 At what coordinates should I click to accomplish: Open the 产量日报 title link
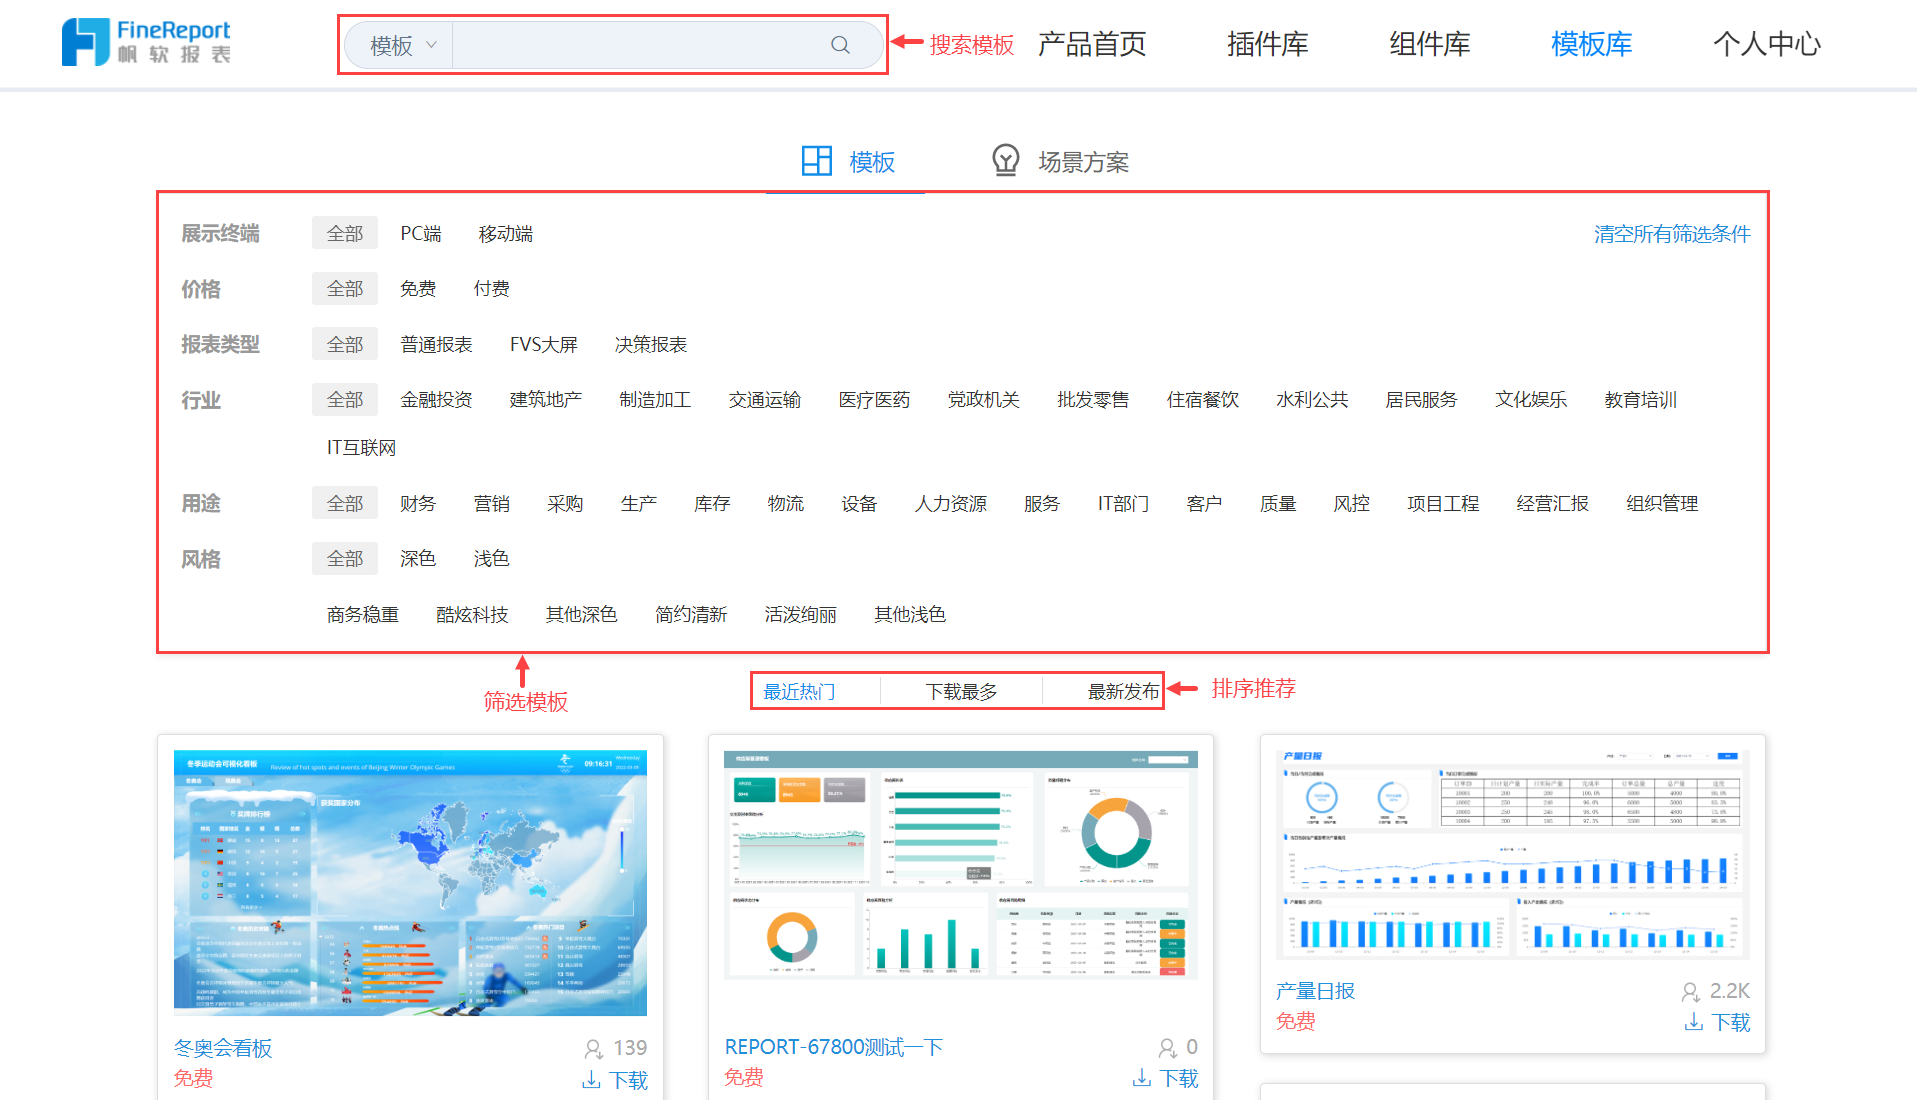(1315, 991)
